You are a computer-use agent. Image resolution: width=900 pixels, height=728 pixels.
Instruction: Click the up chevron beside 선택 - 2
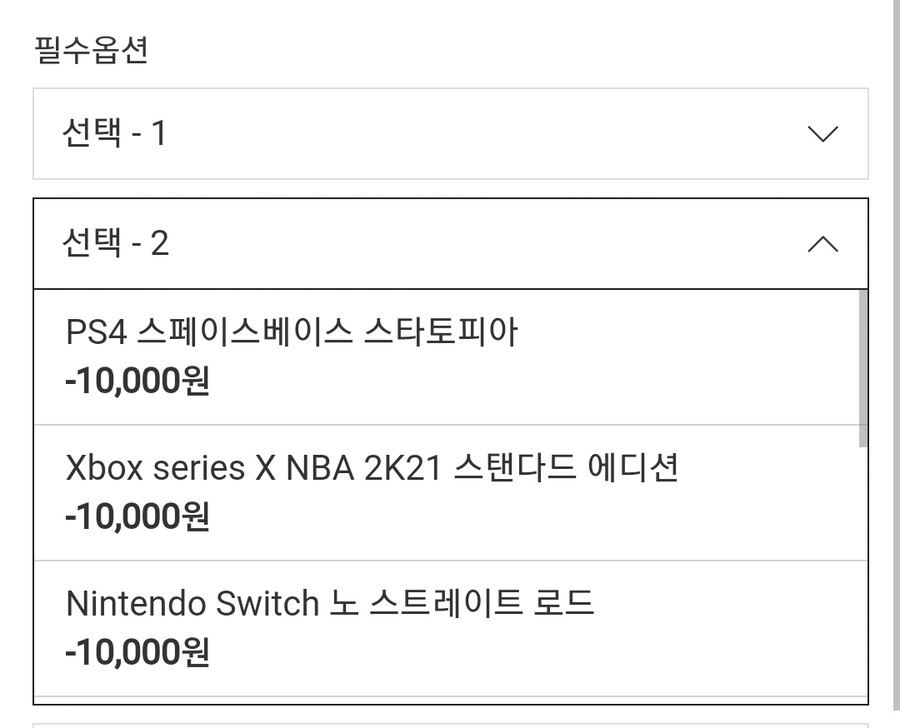820,243
